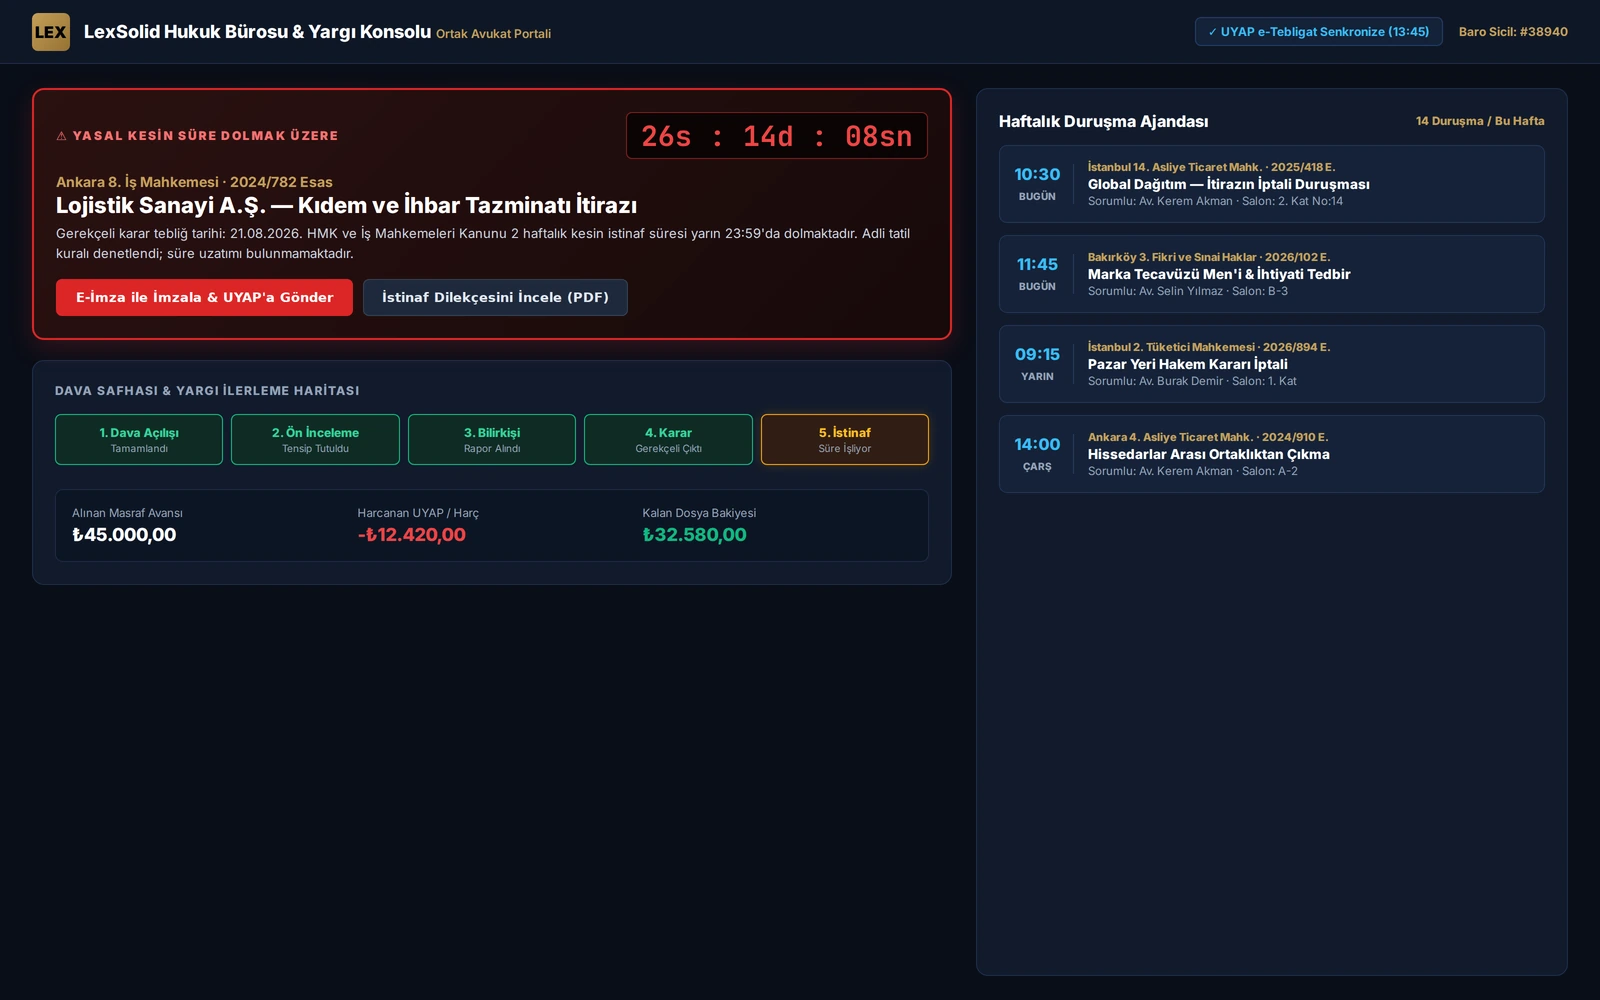Click the Lojistik Sanayi A.Ş. case title

point(346,206)
